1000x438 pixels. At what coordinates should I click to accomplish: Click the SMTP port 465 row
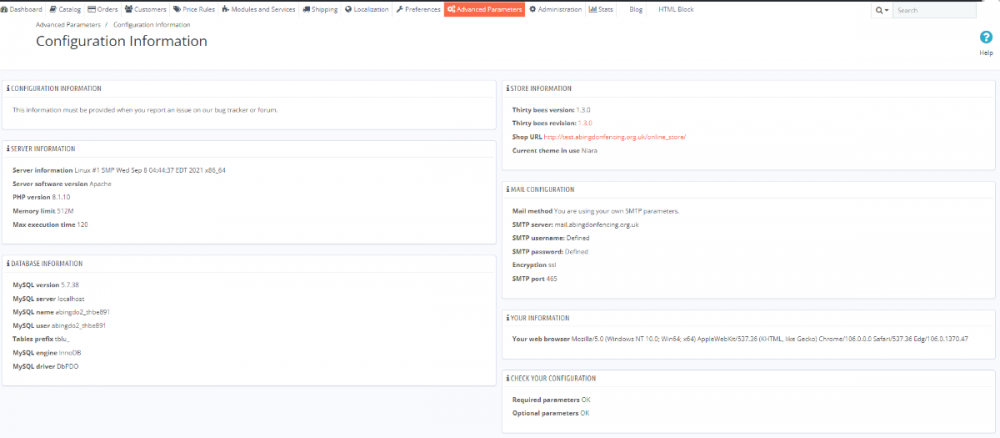point(535,279)
